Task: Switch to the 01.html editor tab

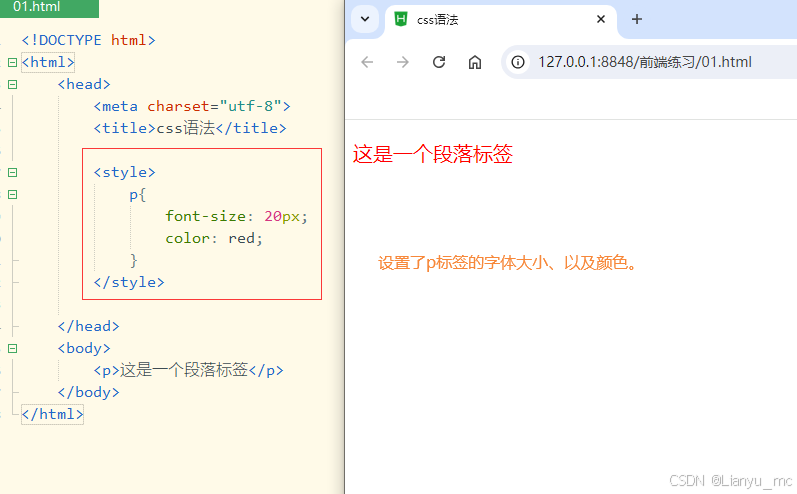Action: point(49,8)
